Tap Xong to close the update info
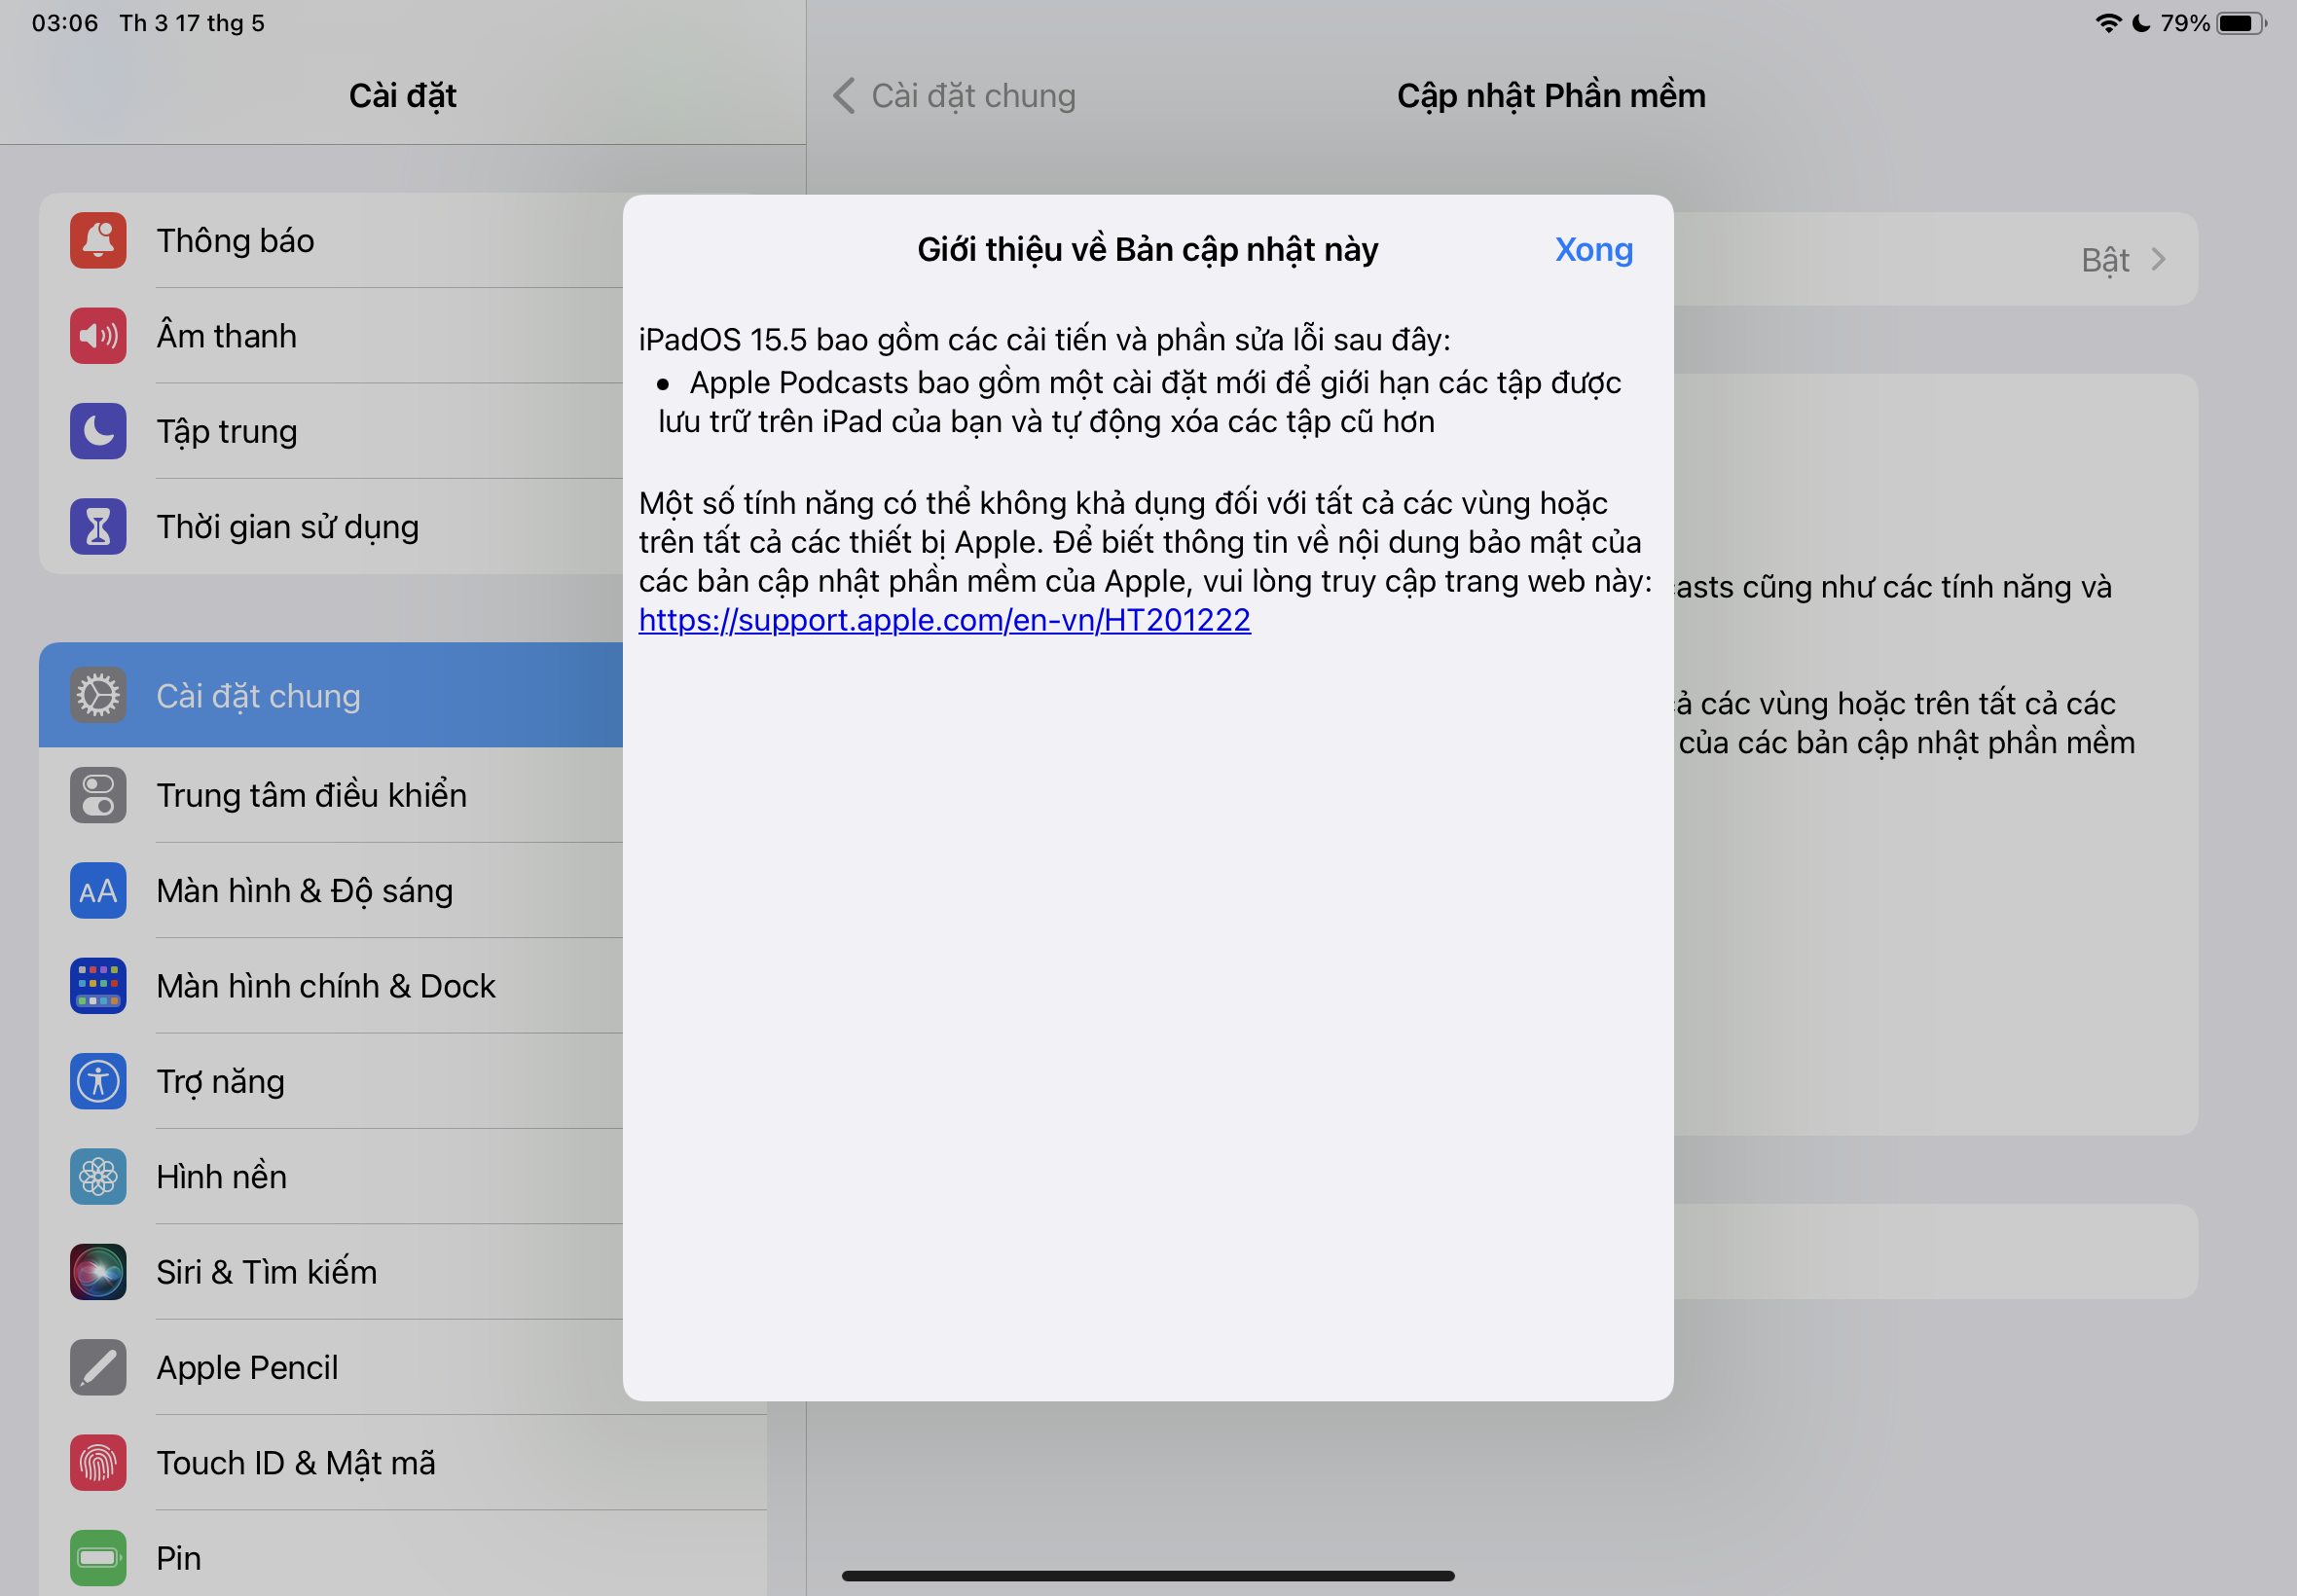Viewport: 2297px width, 1596px height. point(1593,249)
